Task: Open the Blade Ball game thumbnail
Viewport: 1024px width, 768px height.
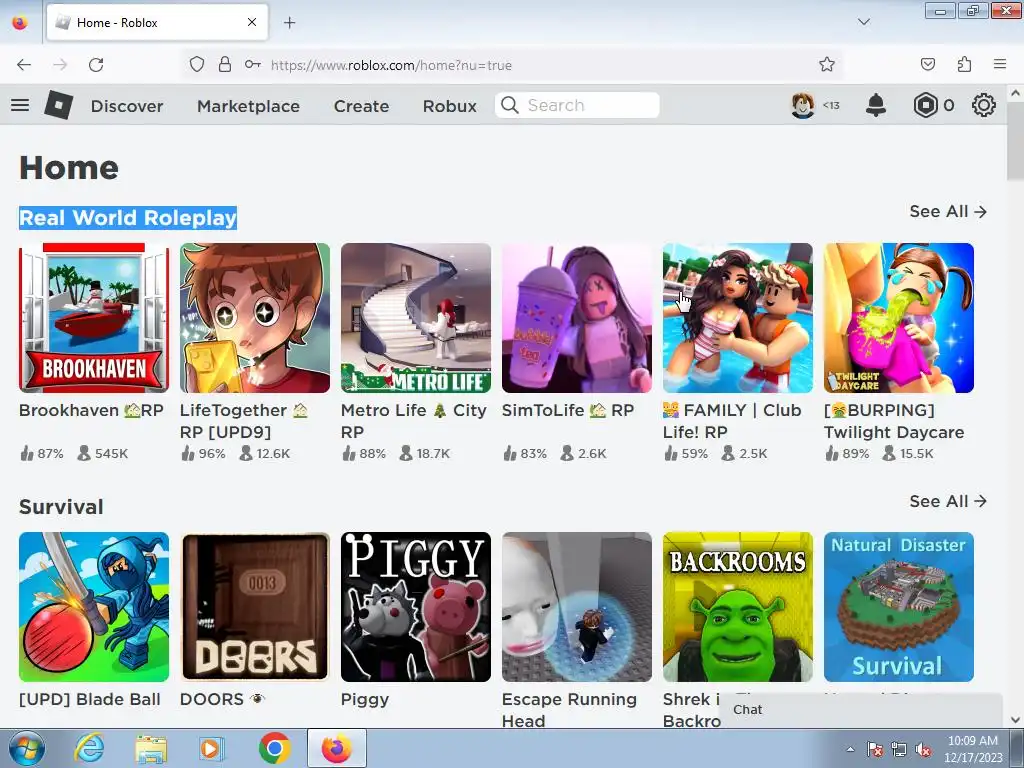Action: coord(93,607)
